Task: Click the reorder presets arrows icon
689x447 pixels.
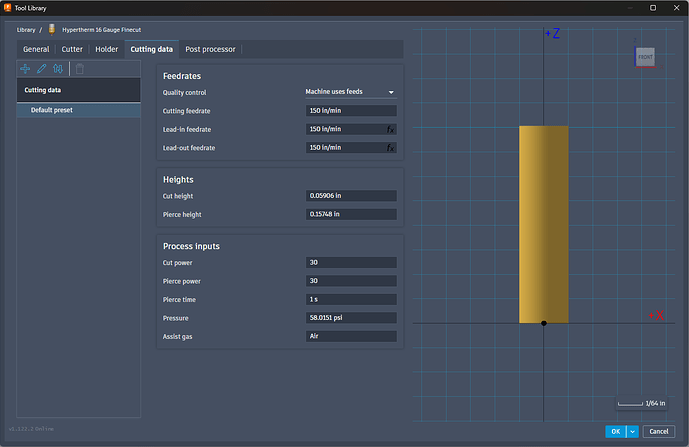Action: click(58, 69)
